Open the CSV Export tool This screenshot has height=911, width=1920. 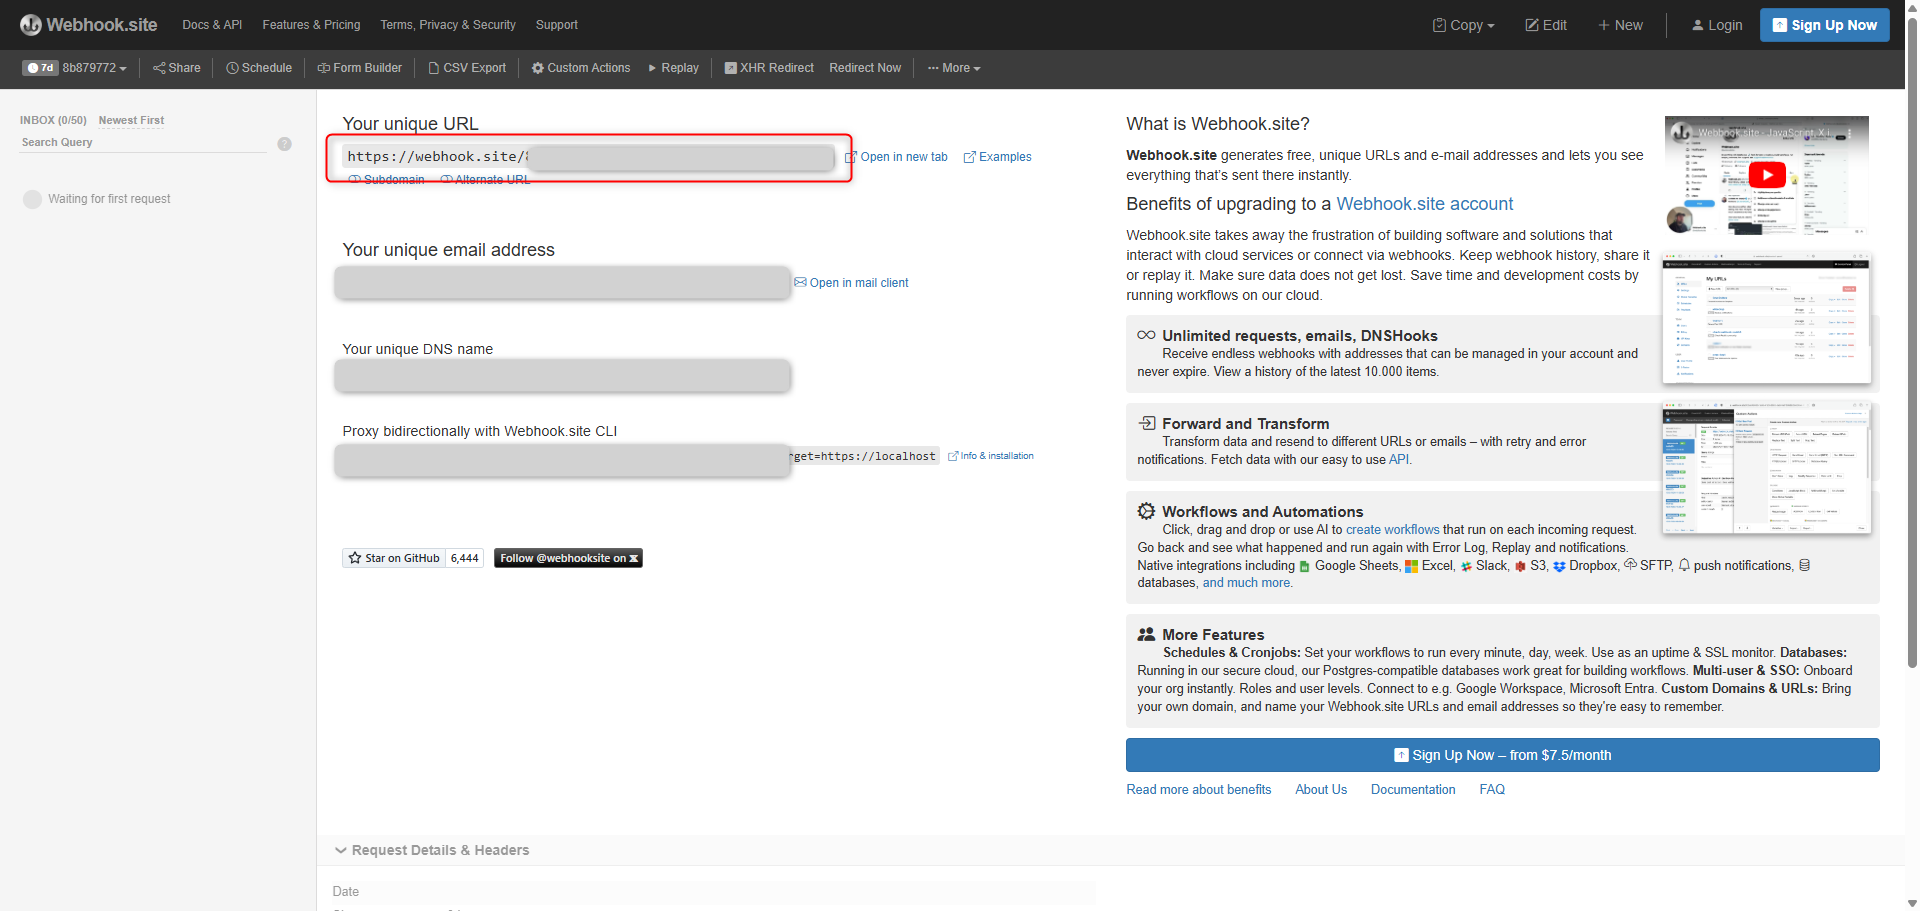467,68
